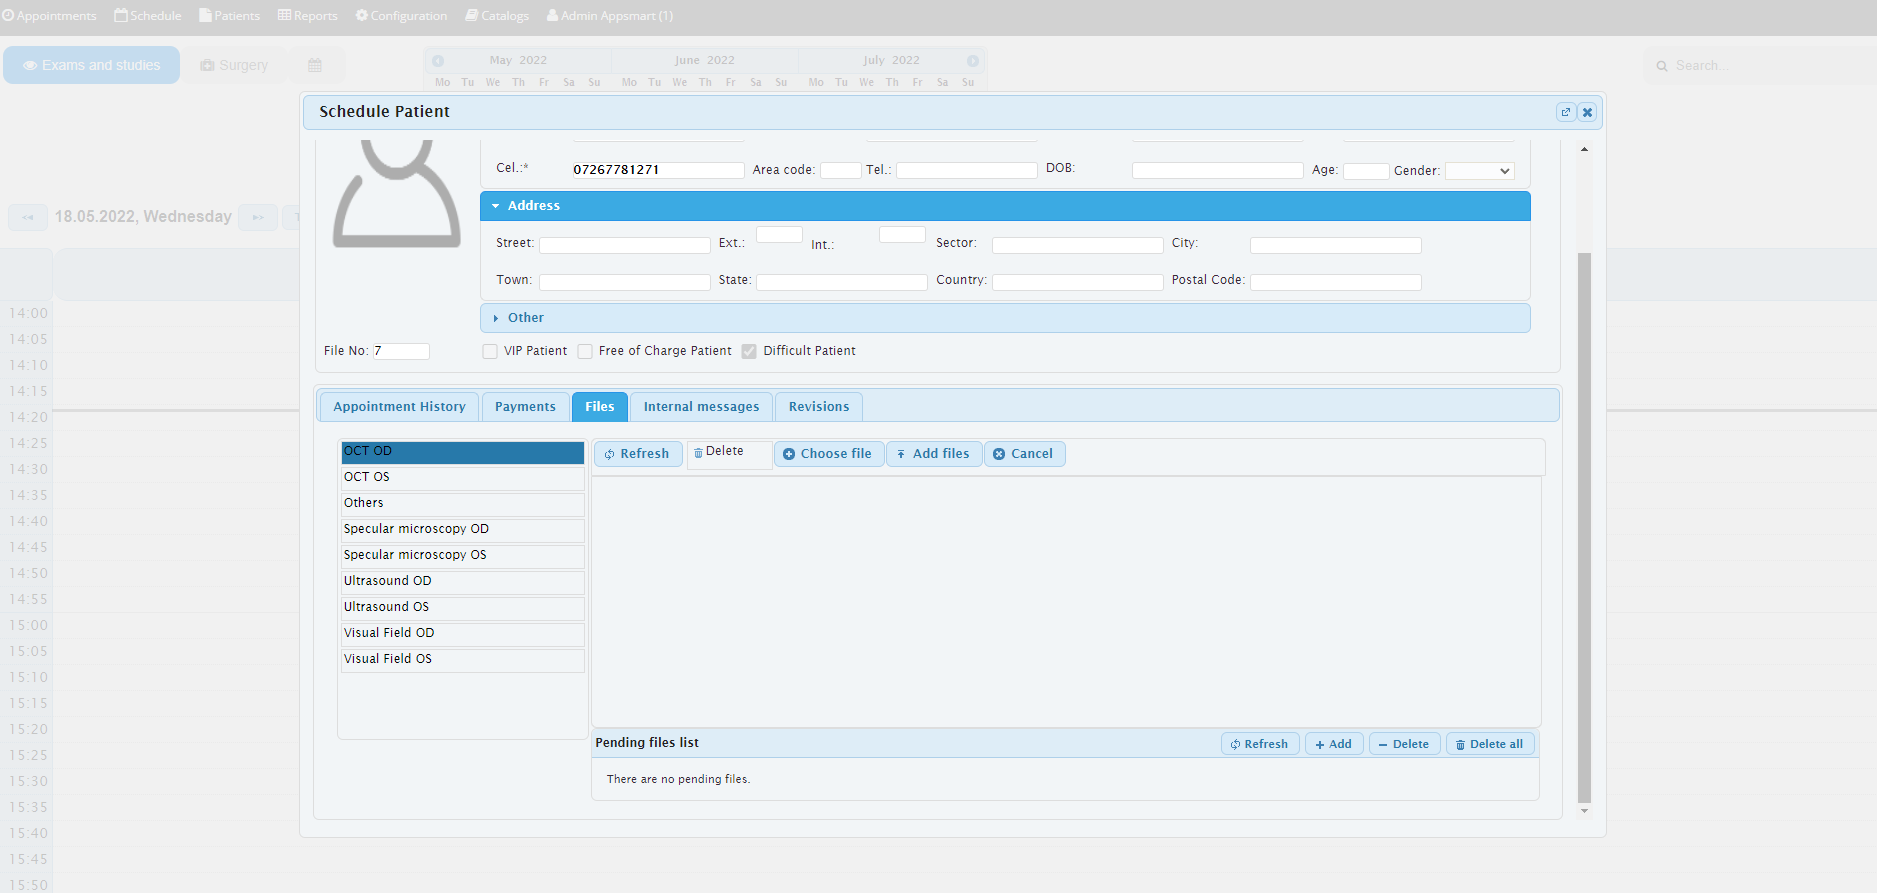This screenshot has width=1877, height=893.
Task: Select the Surgery view
Action: pyautogui.click(x=234, y=65)
